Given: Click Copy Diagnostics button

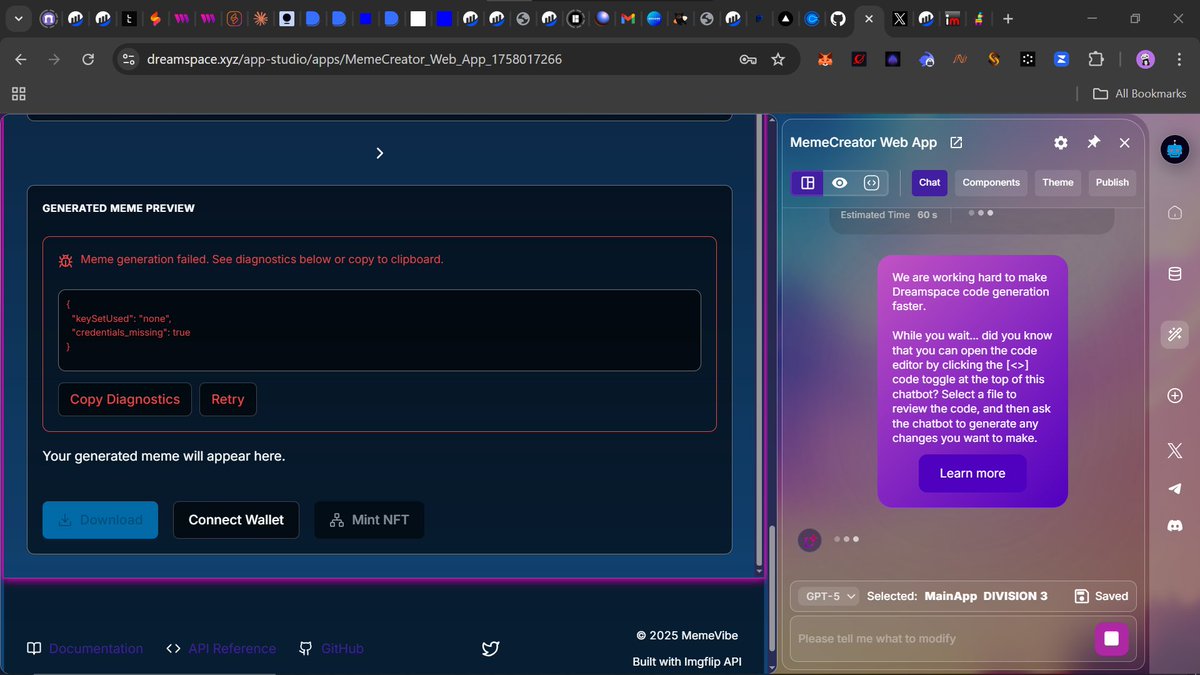Looking at the screenshot, I should (x=125, y=399).
